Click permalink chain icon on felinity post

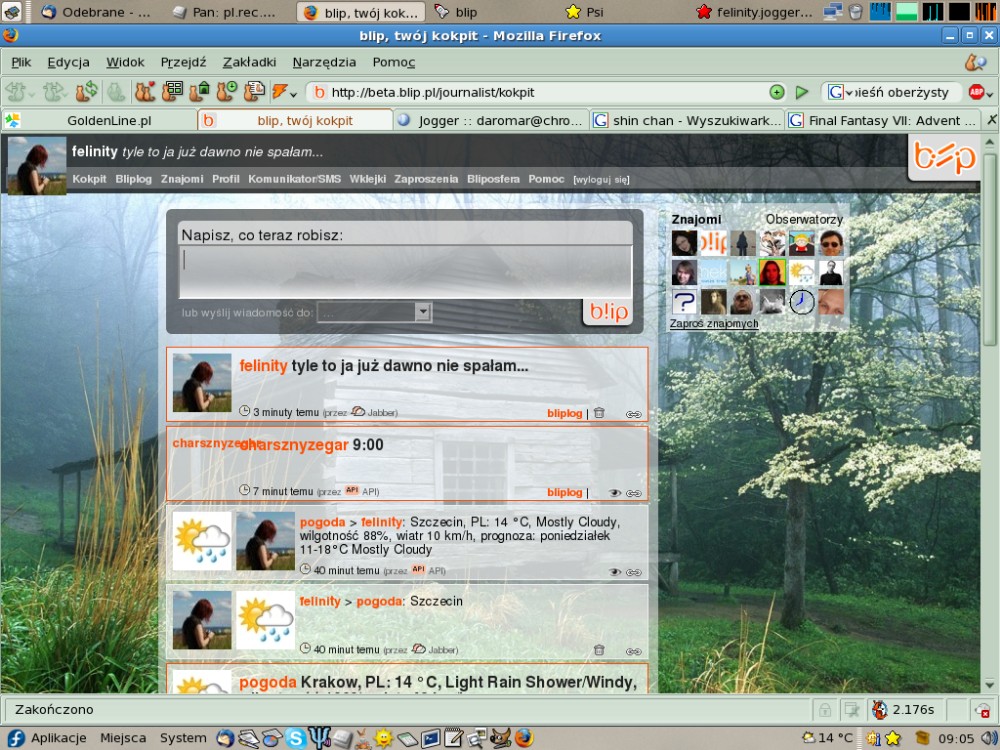[x=633, y=413]
